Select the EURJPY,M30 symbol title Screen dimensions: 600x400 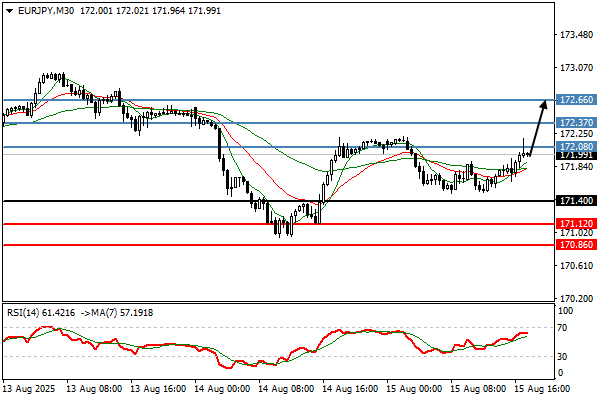46,11
